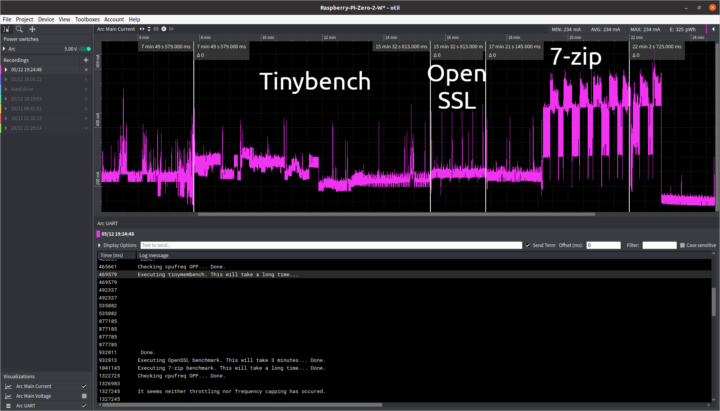Open the Device menu
This screenshot has width=720, height=411.
[46, 19]
